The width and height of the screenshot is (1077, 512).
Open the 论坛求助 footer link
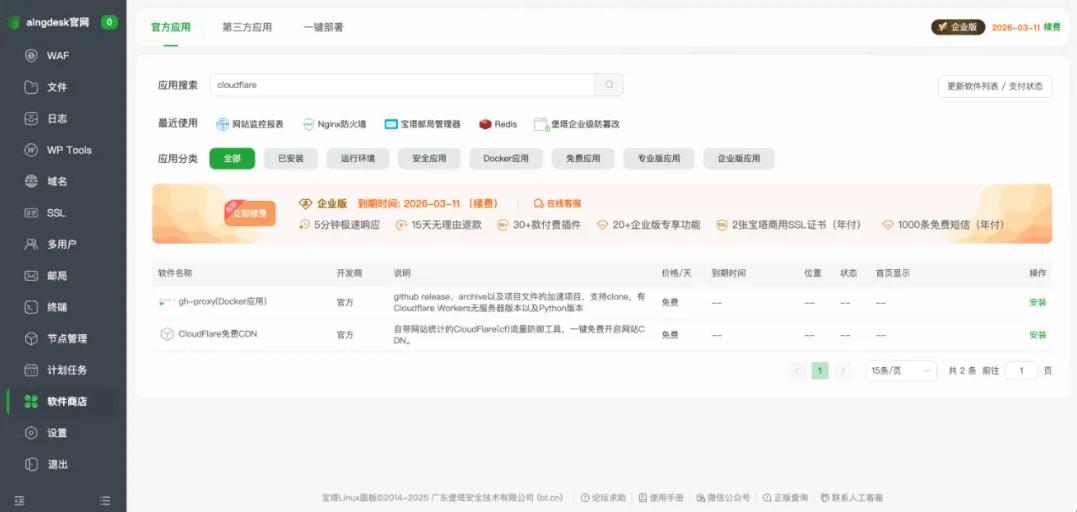603,498
